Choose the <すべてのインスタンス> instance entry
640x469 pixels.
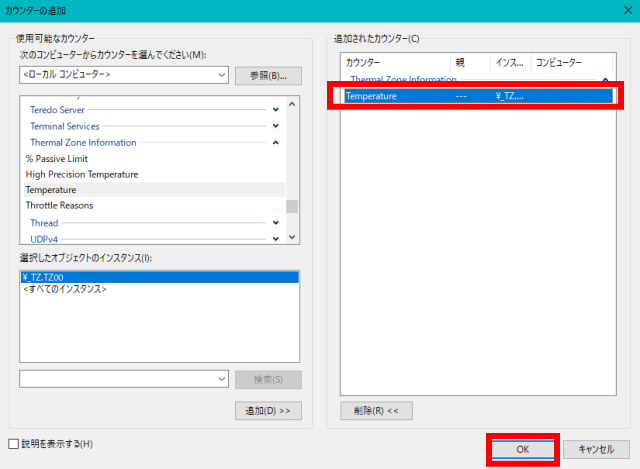coord(64,289)
